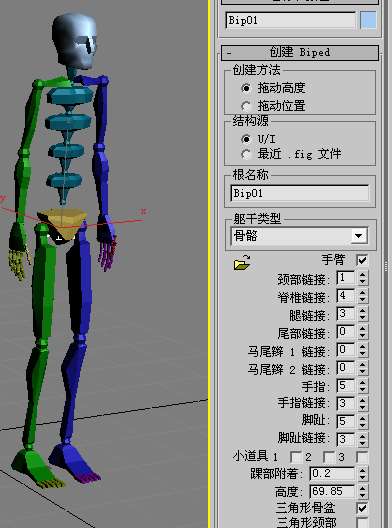Toggle the 手臂 checkbox
Viewport: 392px width, 528px height.
point(362,260)
